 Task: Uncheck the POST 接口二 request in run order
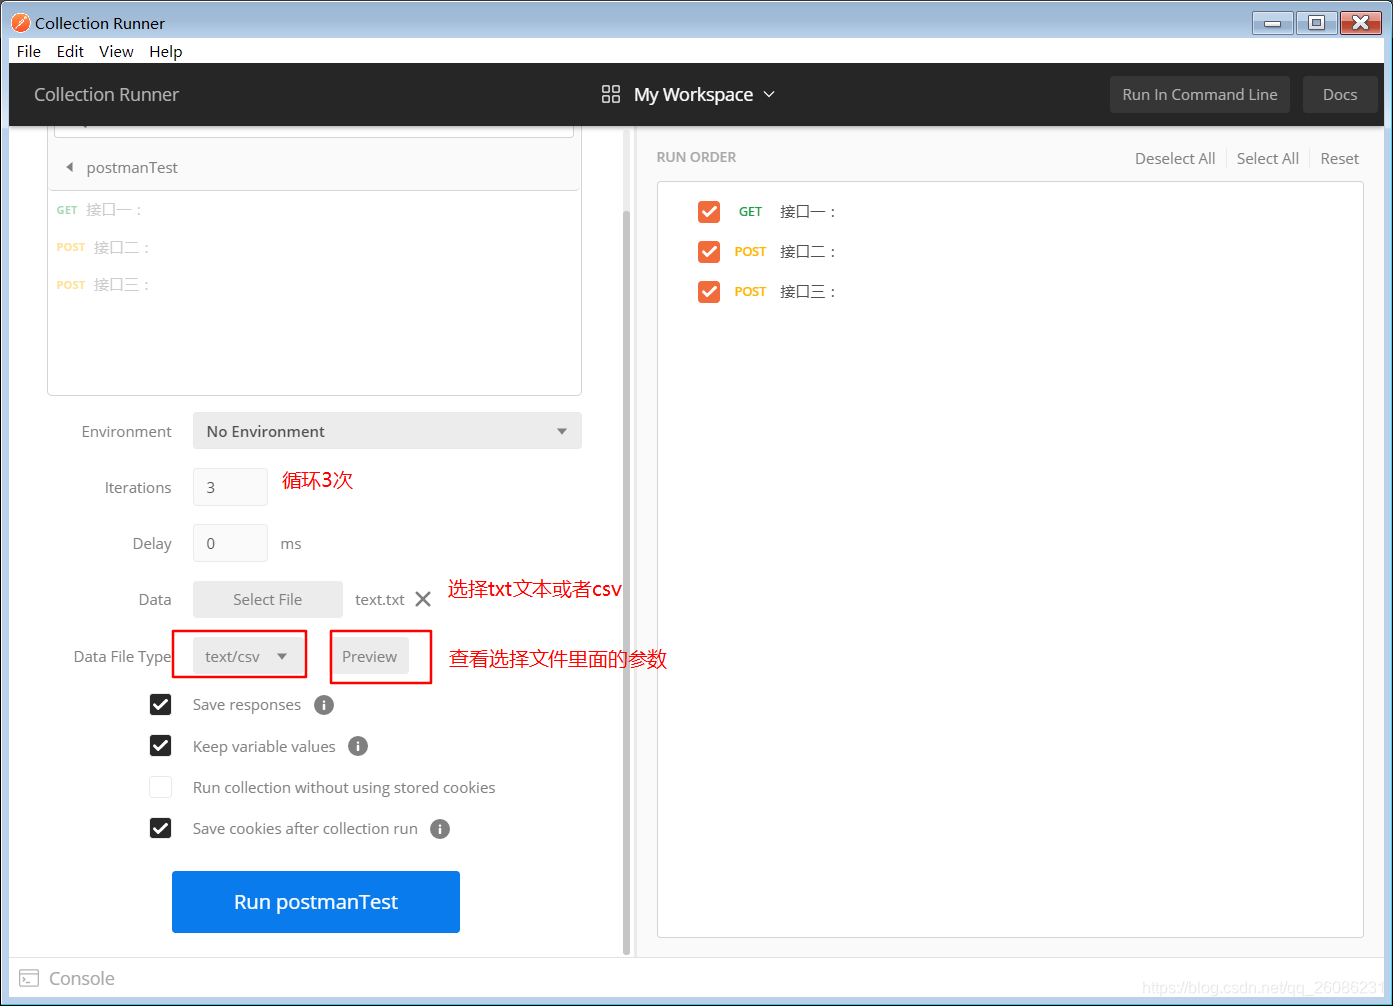coord(709,251)
